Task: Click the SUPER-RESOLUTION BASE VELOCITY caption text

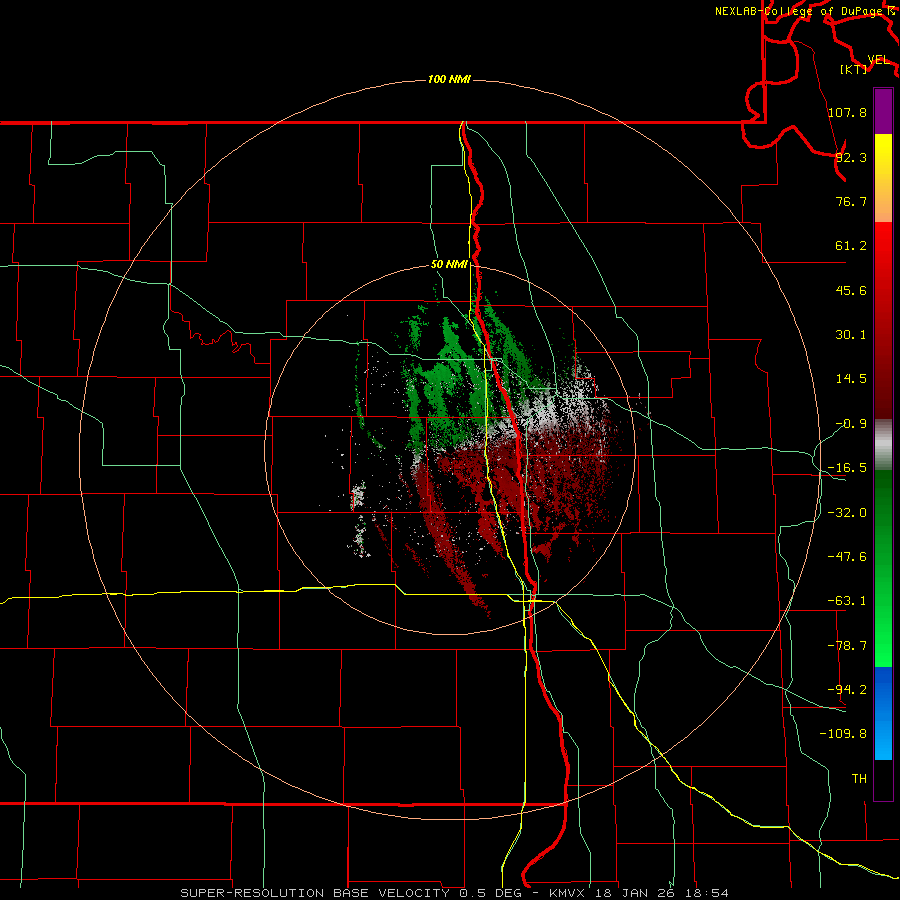Action: click(x=317, y=893)
